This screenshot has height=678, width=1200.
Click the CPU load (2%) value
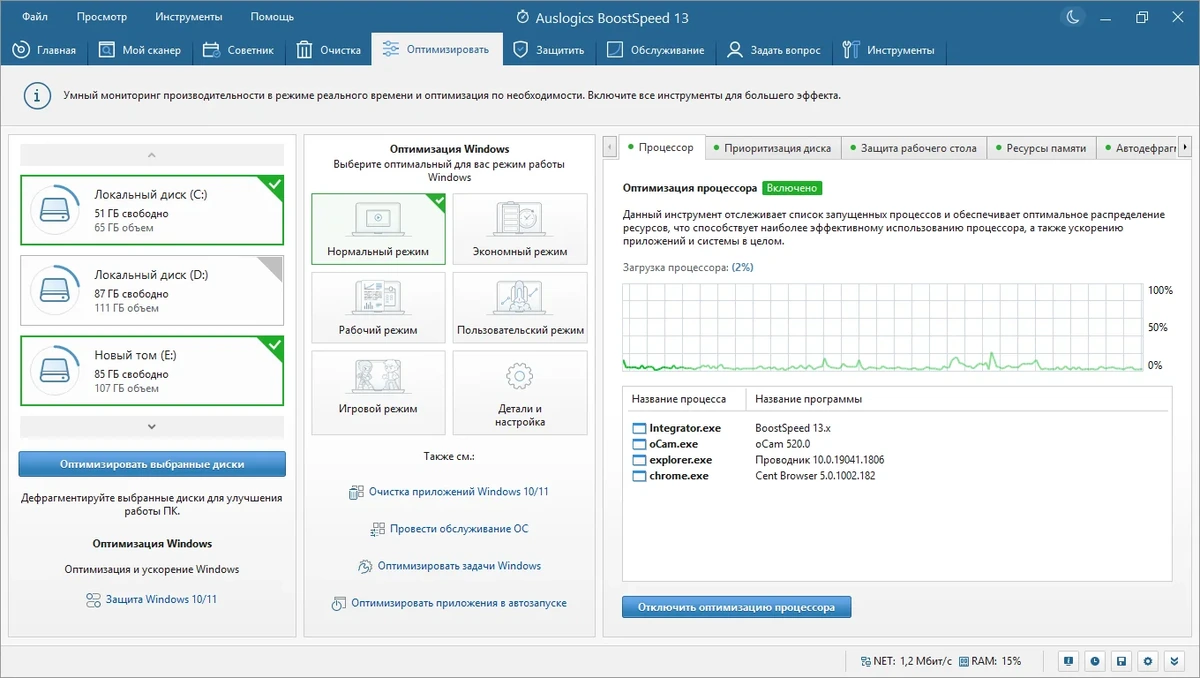(742, 267)
